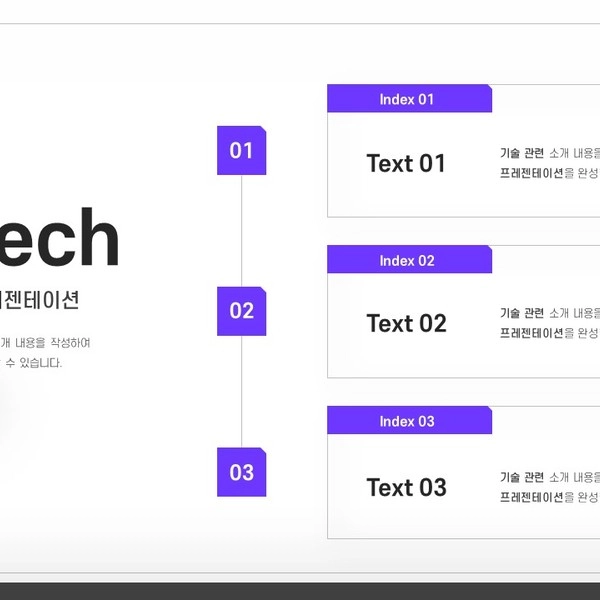Select the 프레젠테이션 line beside Text 01
This screenshot has height=600, width=600.
tap(549, 173)
